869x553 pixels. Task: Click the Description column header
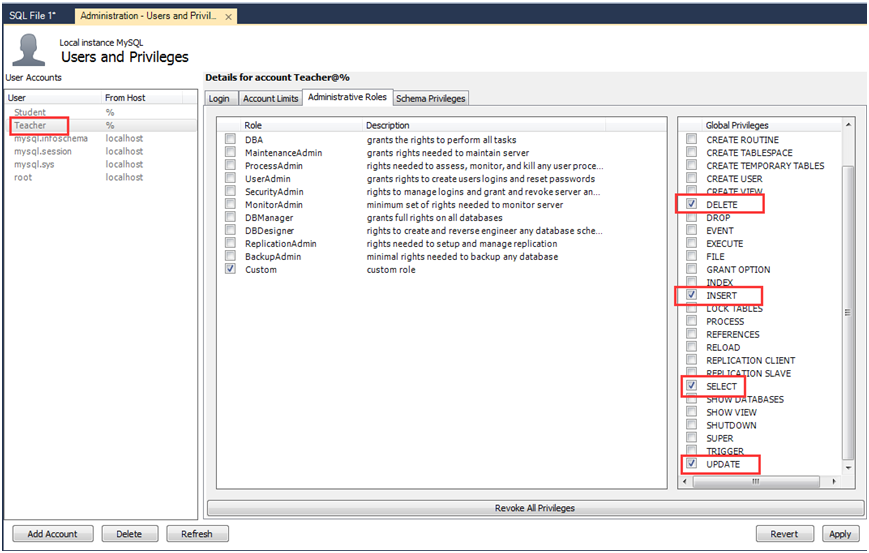tap(484, 125)
